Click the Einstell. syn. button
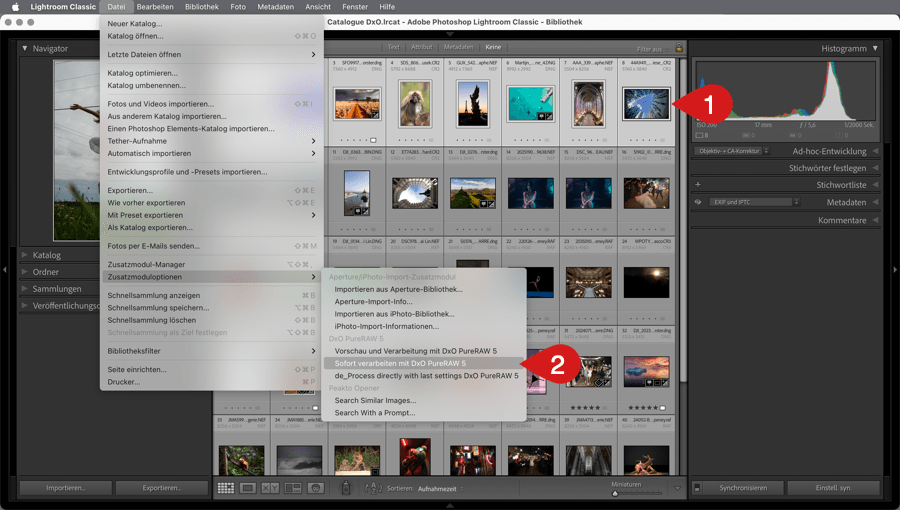900x510 pixels. [833, 488]
